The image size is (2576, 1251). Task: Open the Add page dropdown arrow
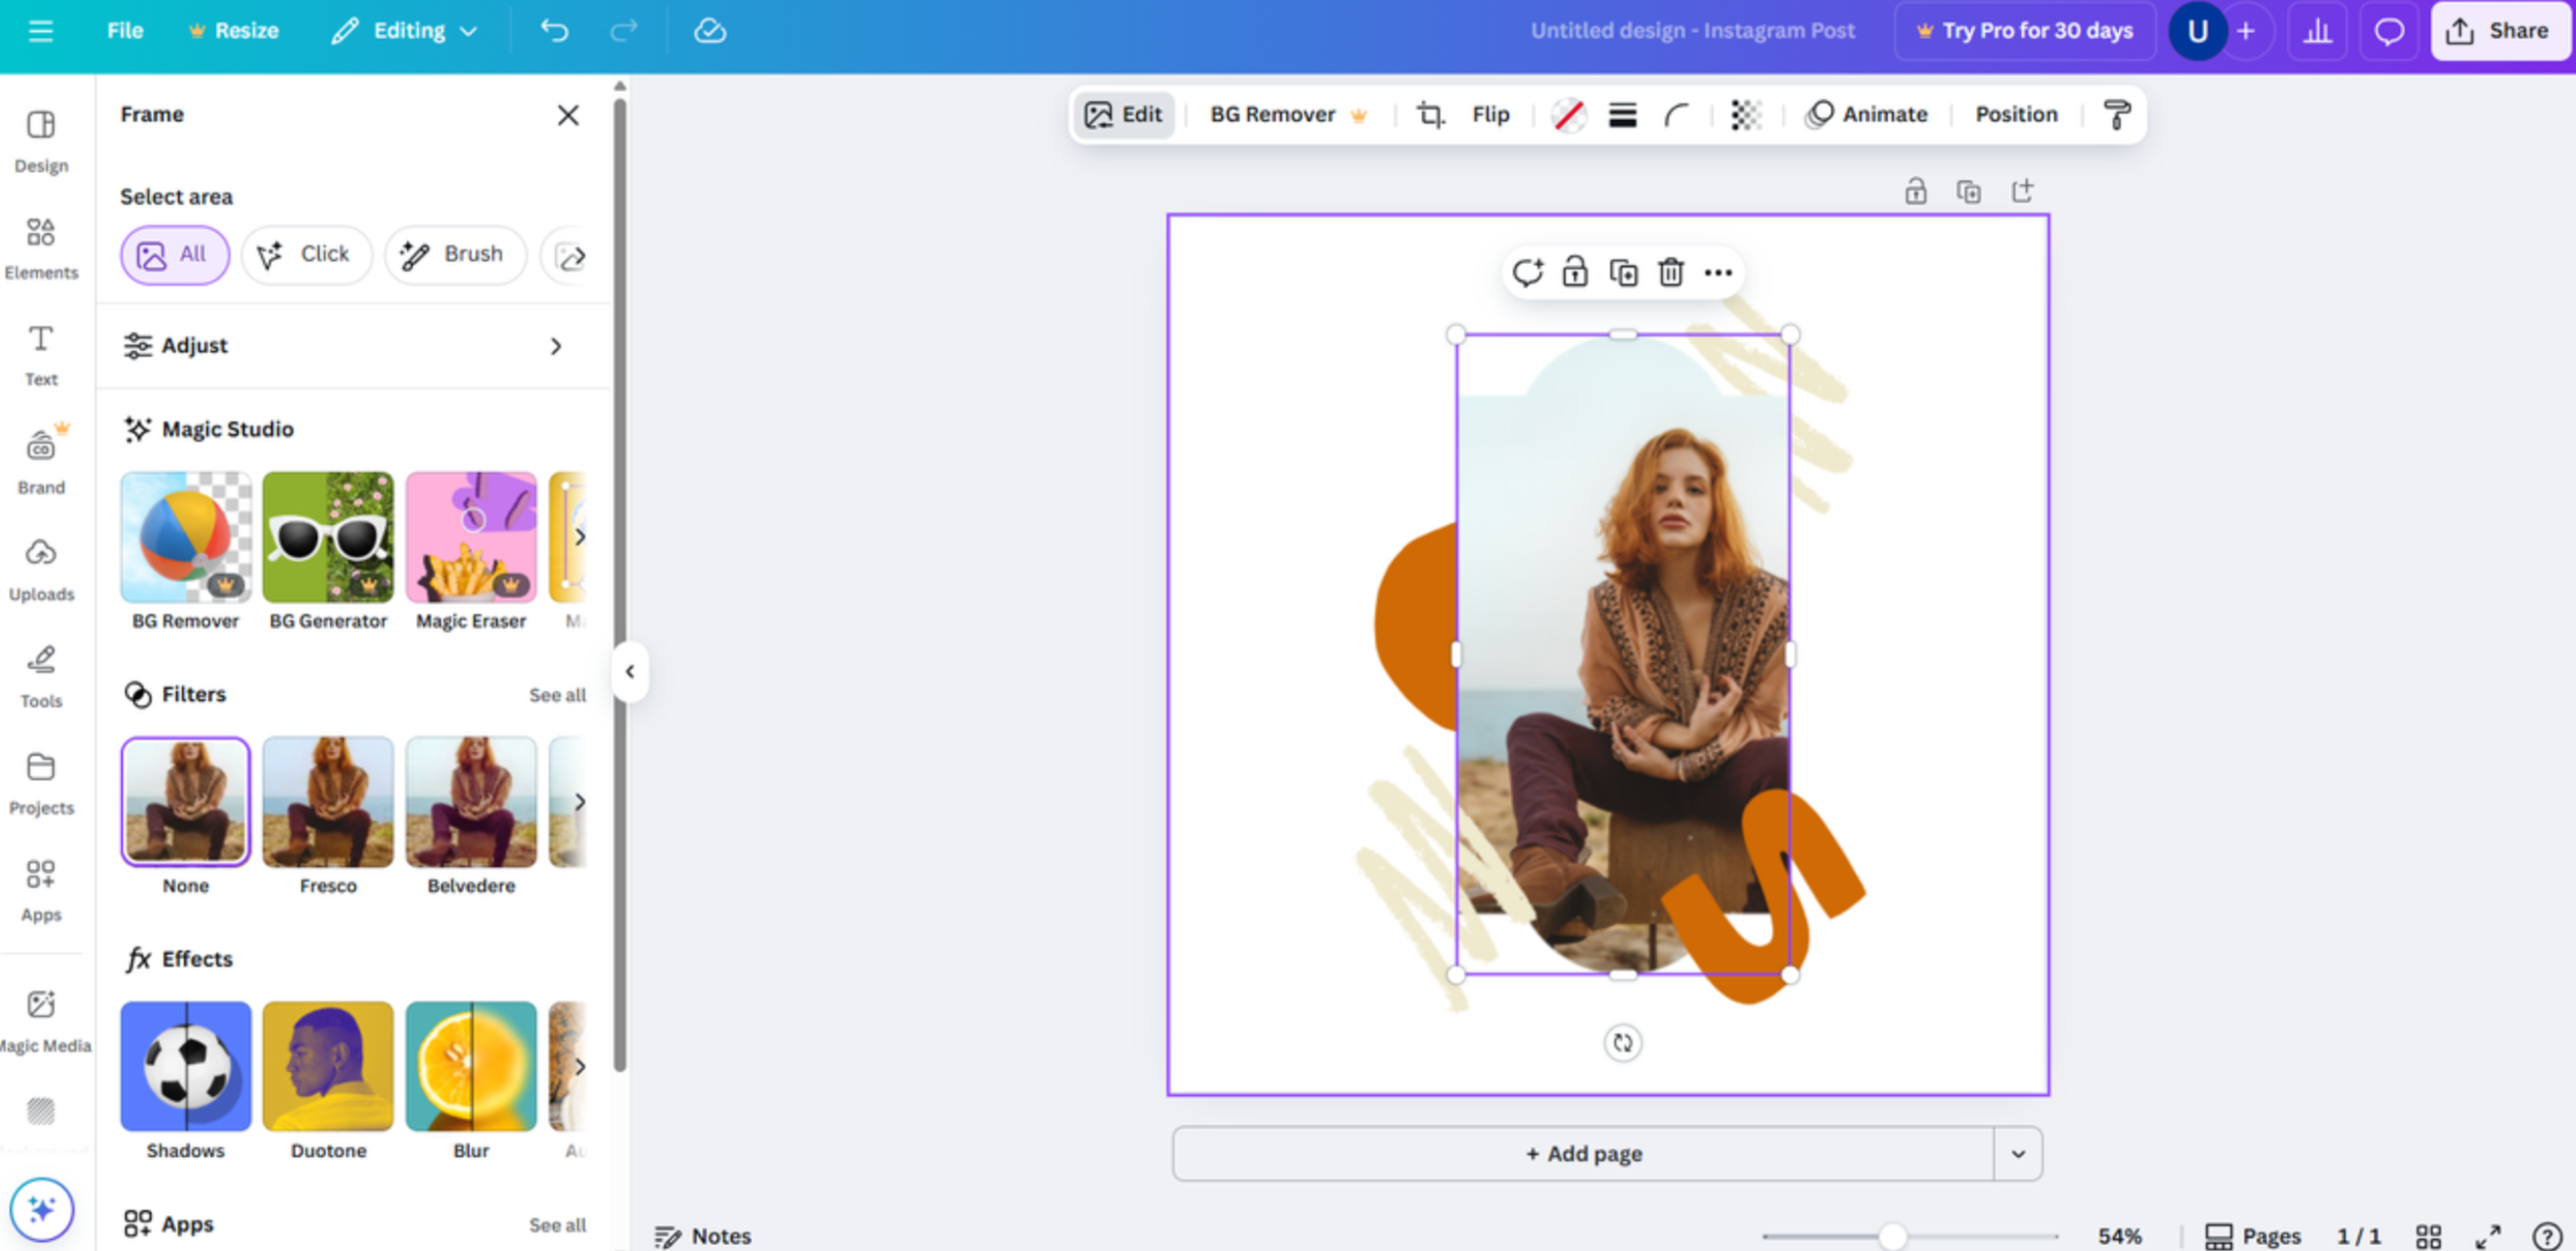pyautogui.click(x=2016, y=1153)
